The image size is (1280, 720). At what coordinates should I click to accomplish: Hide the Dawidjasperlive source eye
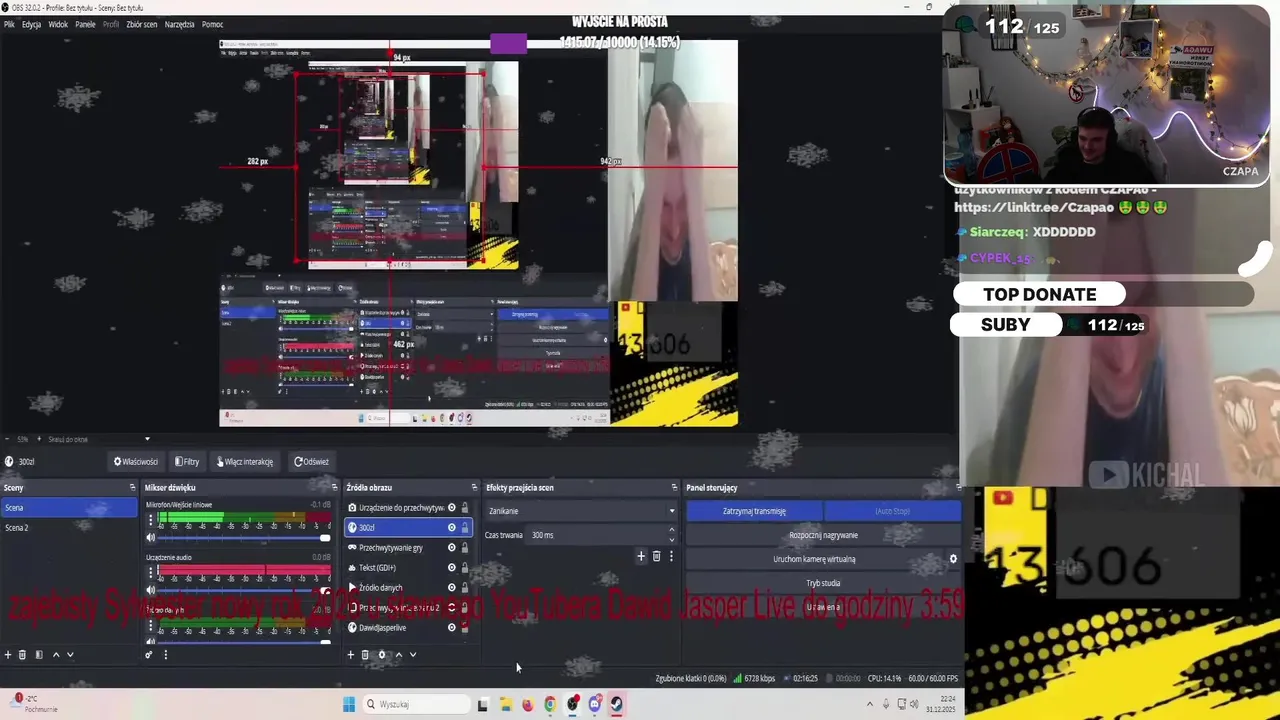pos(452,628)
